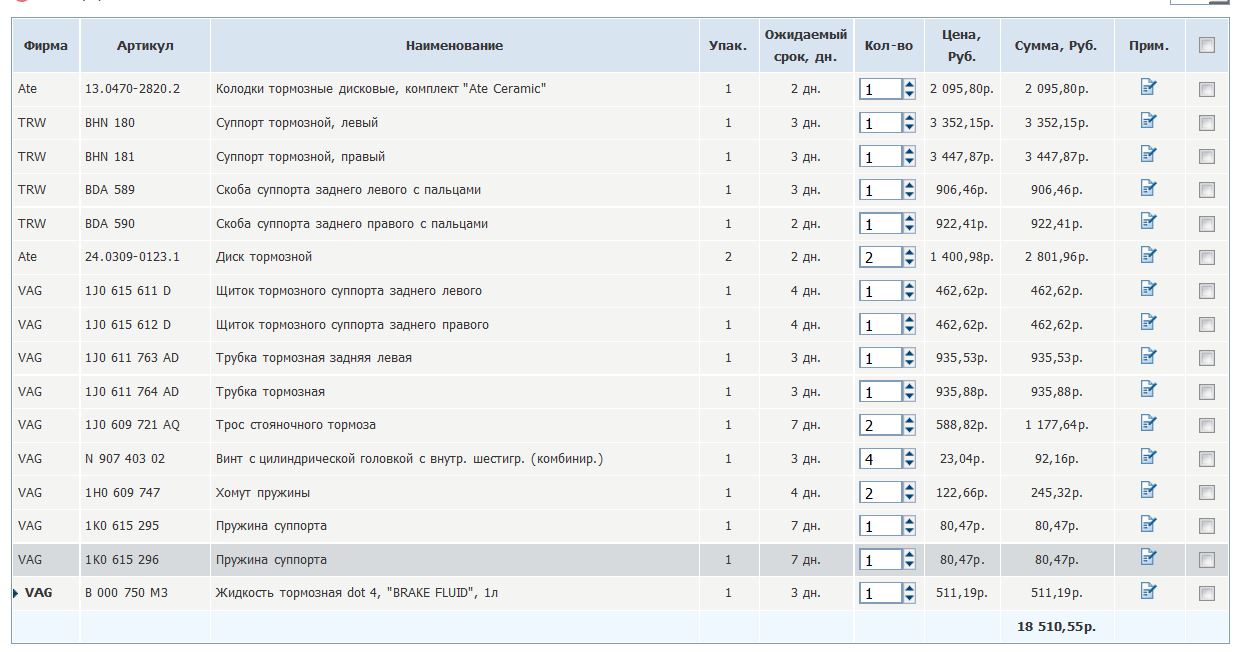Open note icon for 1K0 615 296 row

pyautogui.click(x=1148, y=558)
